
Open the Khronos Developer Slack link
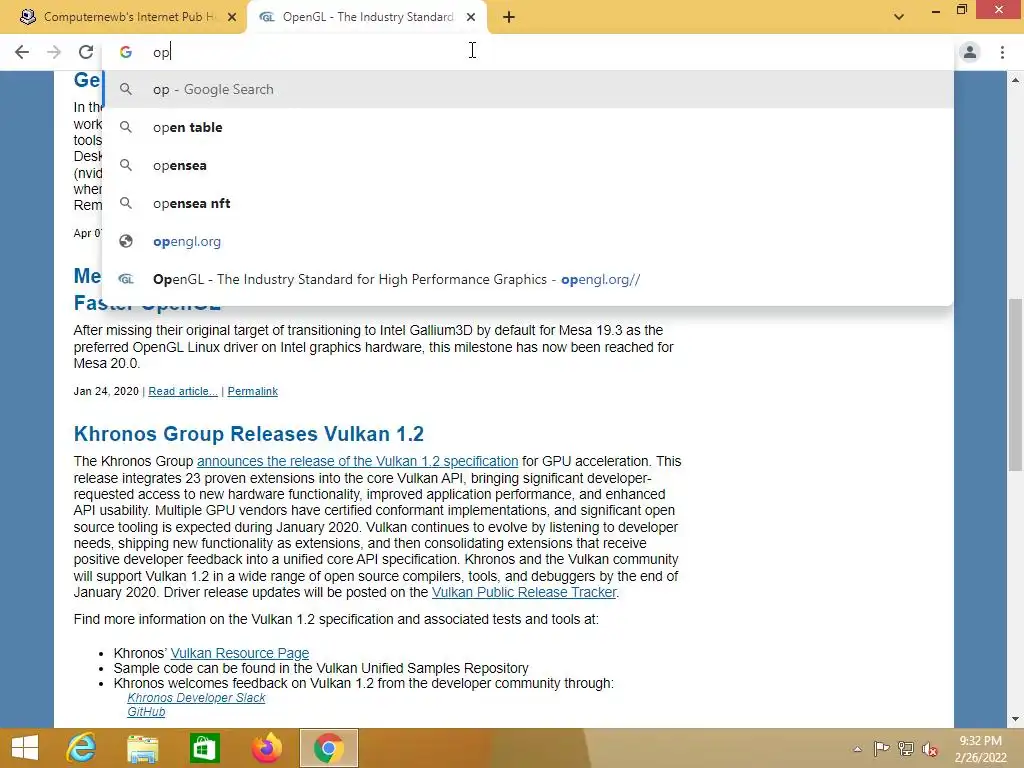click(196, 697)
